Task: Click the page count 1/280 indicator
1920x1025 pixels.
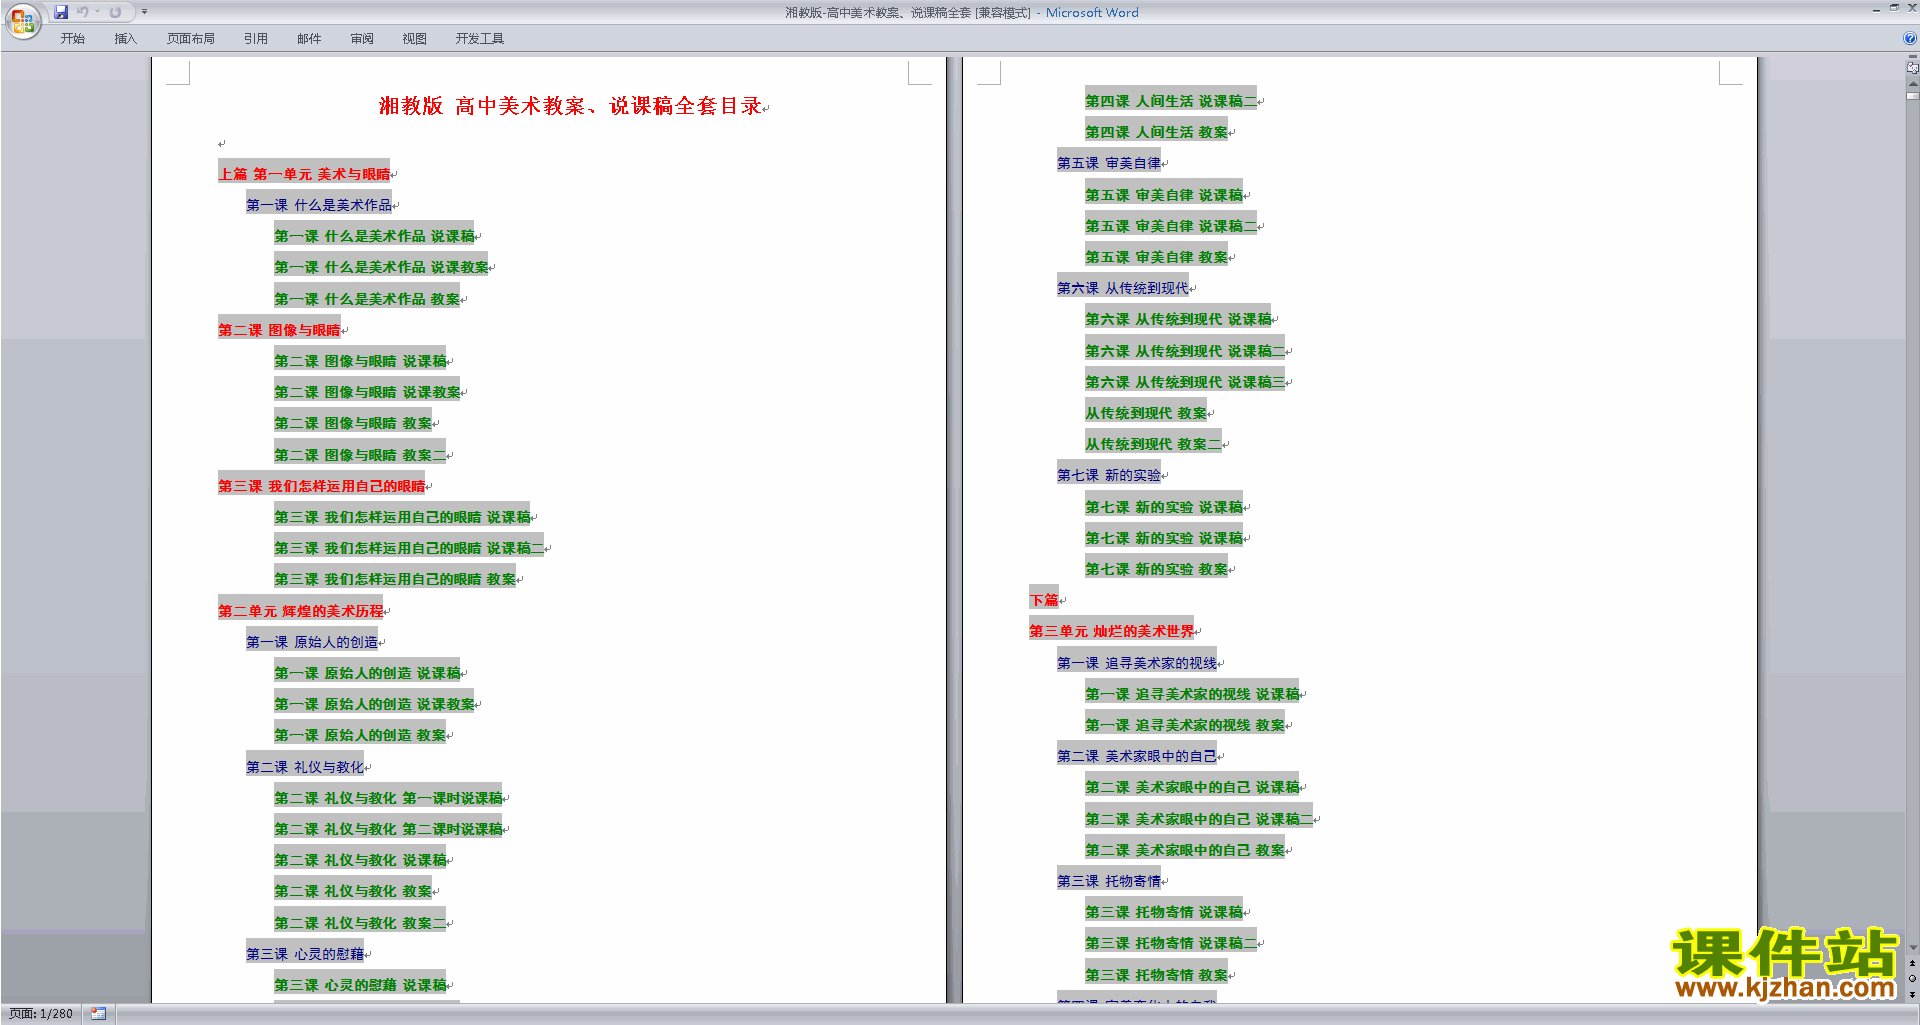Action: [x=41, y=1014]
